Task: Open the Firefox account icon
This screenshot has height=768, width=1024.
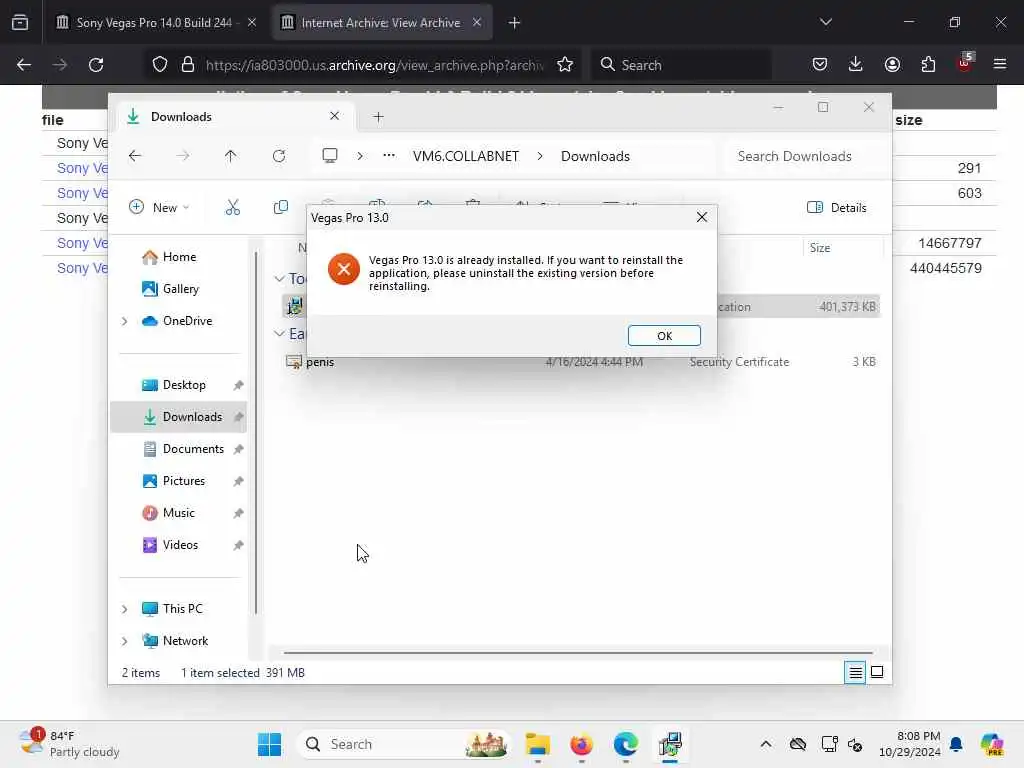Action: (892, 64)
